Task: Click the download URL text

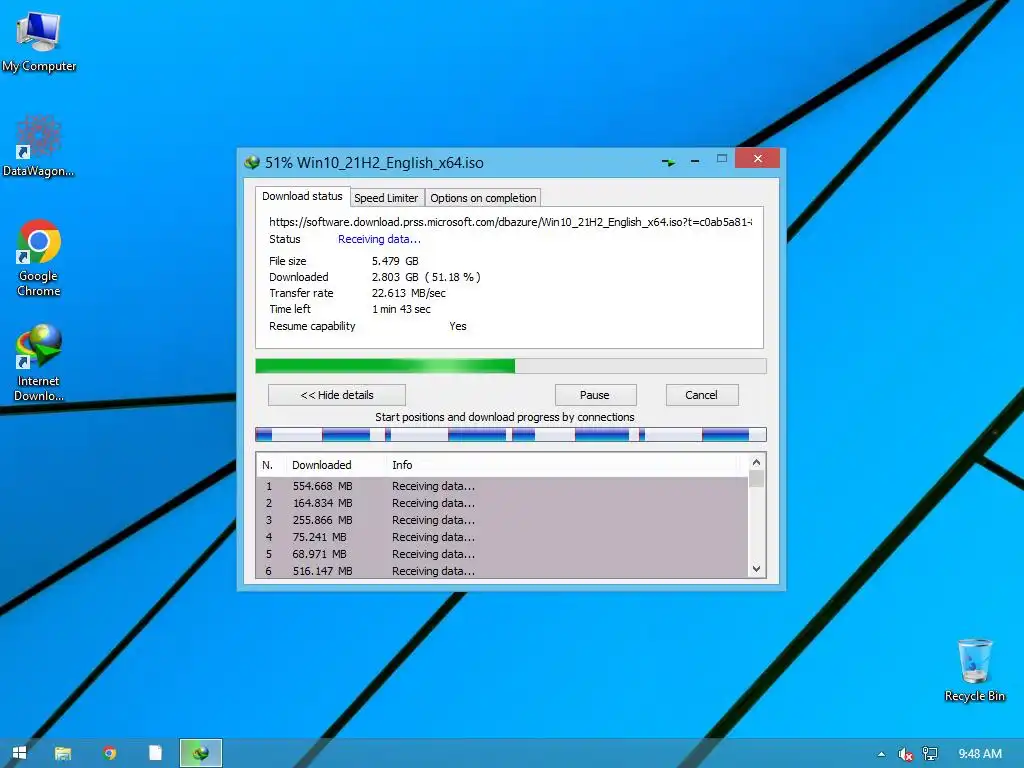Action: point(511,222)
